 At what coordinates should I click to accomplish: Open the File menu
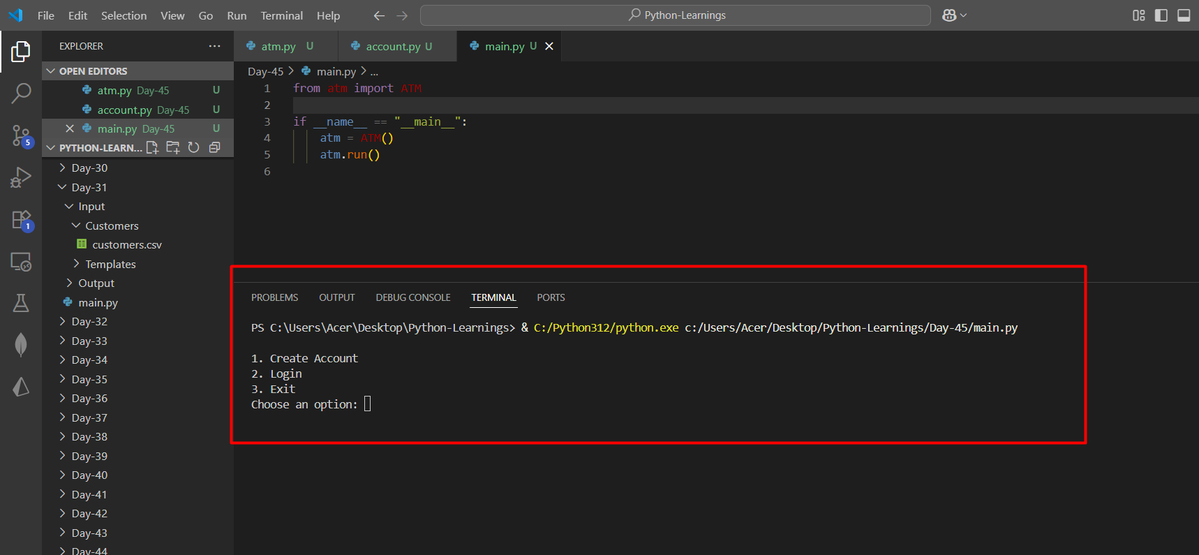[x=46, y=15]
